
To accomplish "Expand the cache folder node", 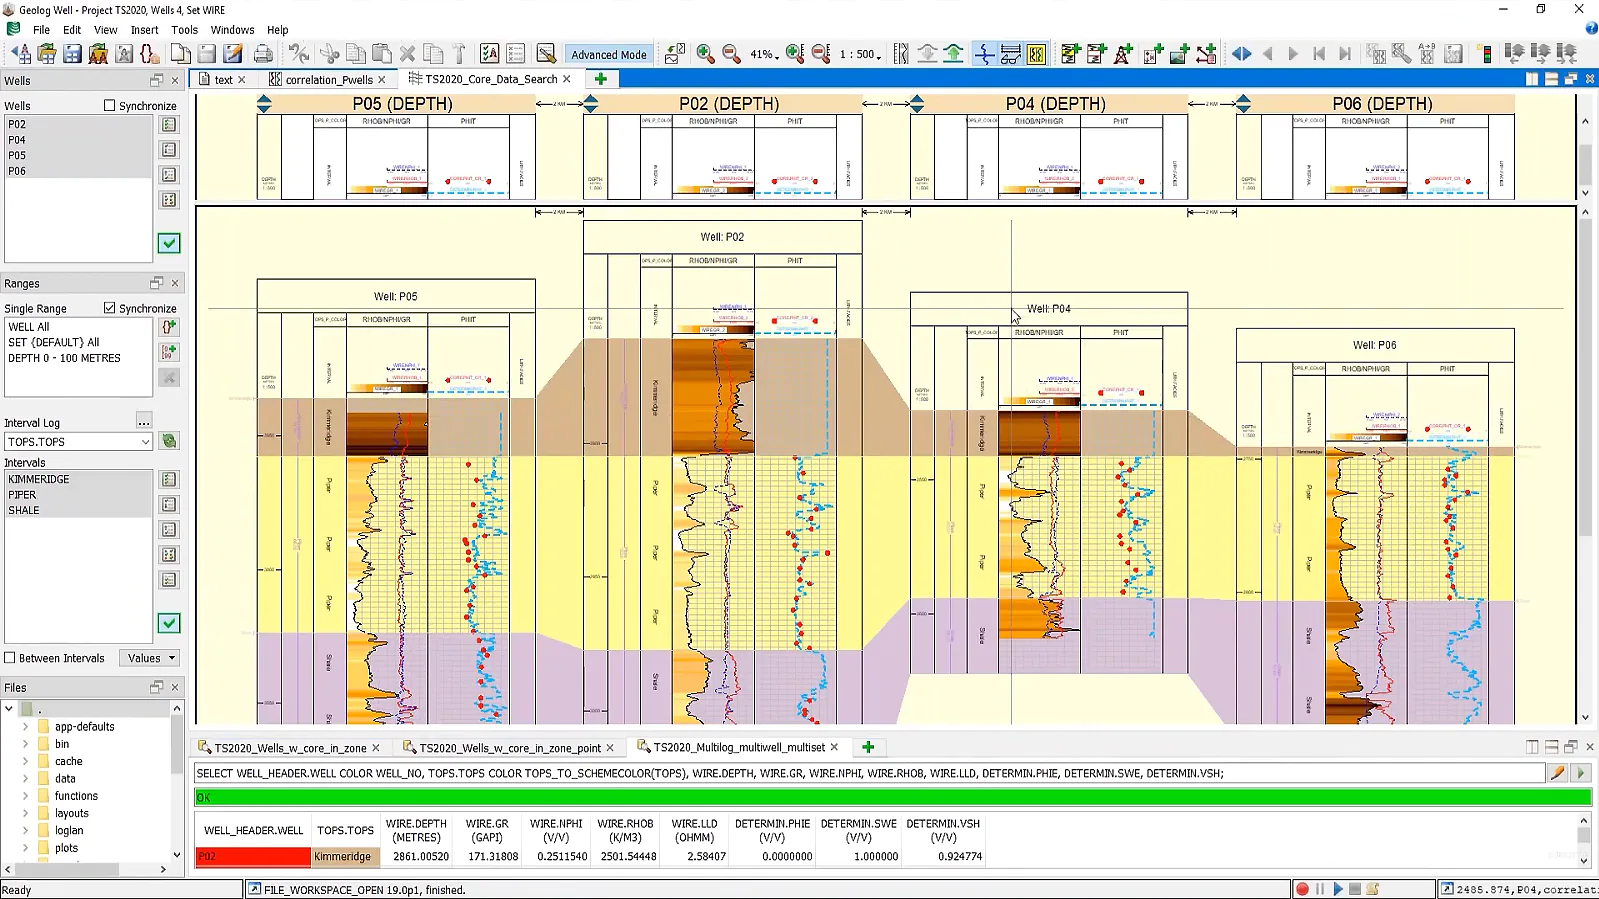I will tap(25, 761).
